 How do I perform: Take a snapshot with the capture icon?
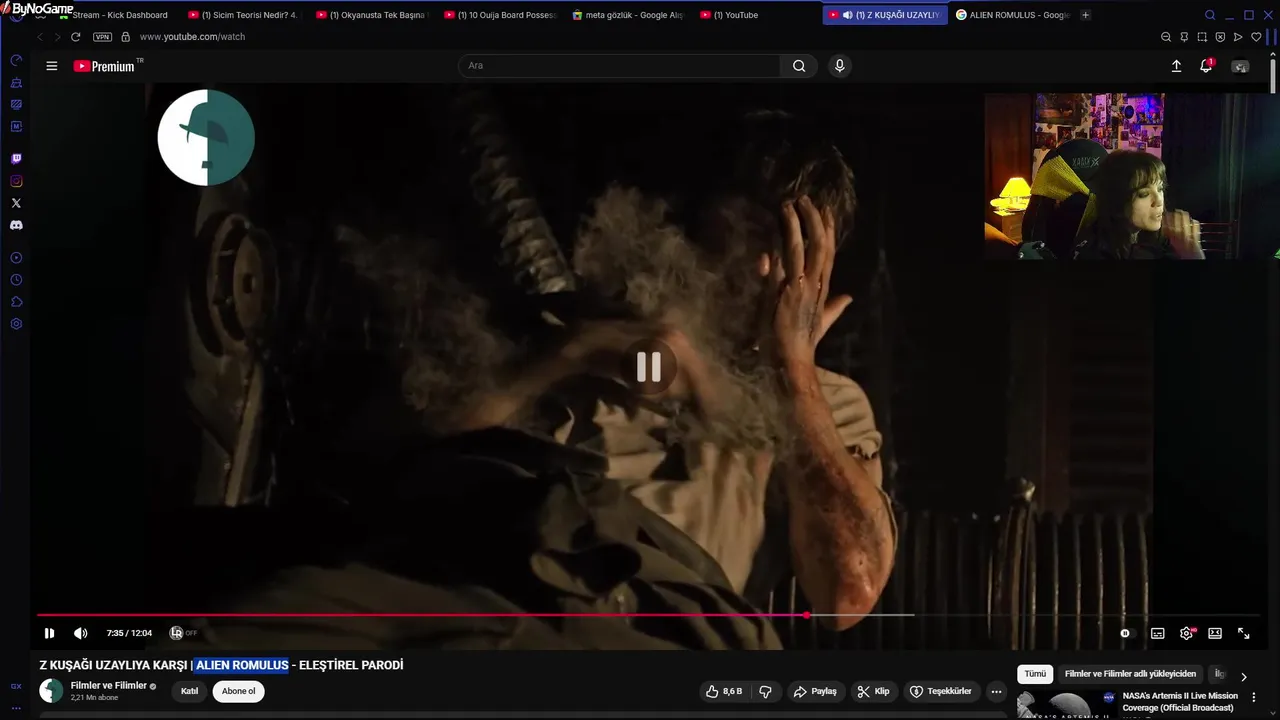tap(1202, 37)
